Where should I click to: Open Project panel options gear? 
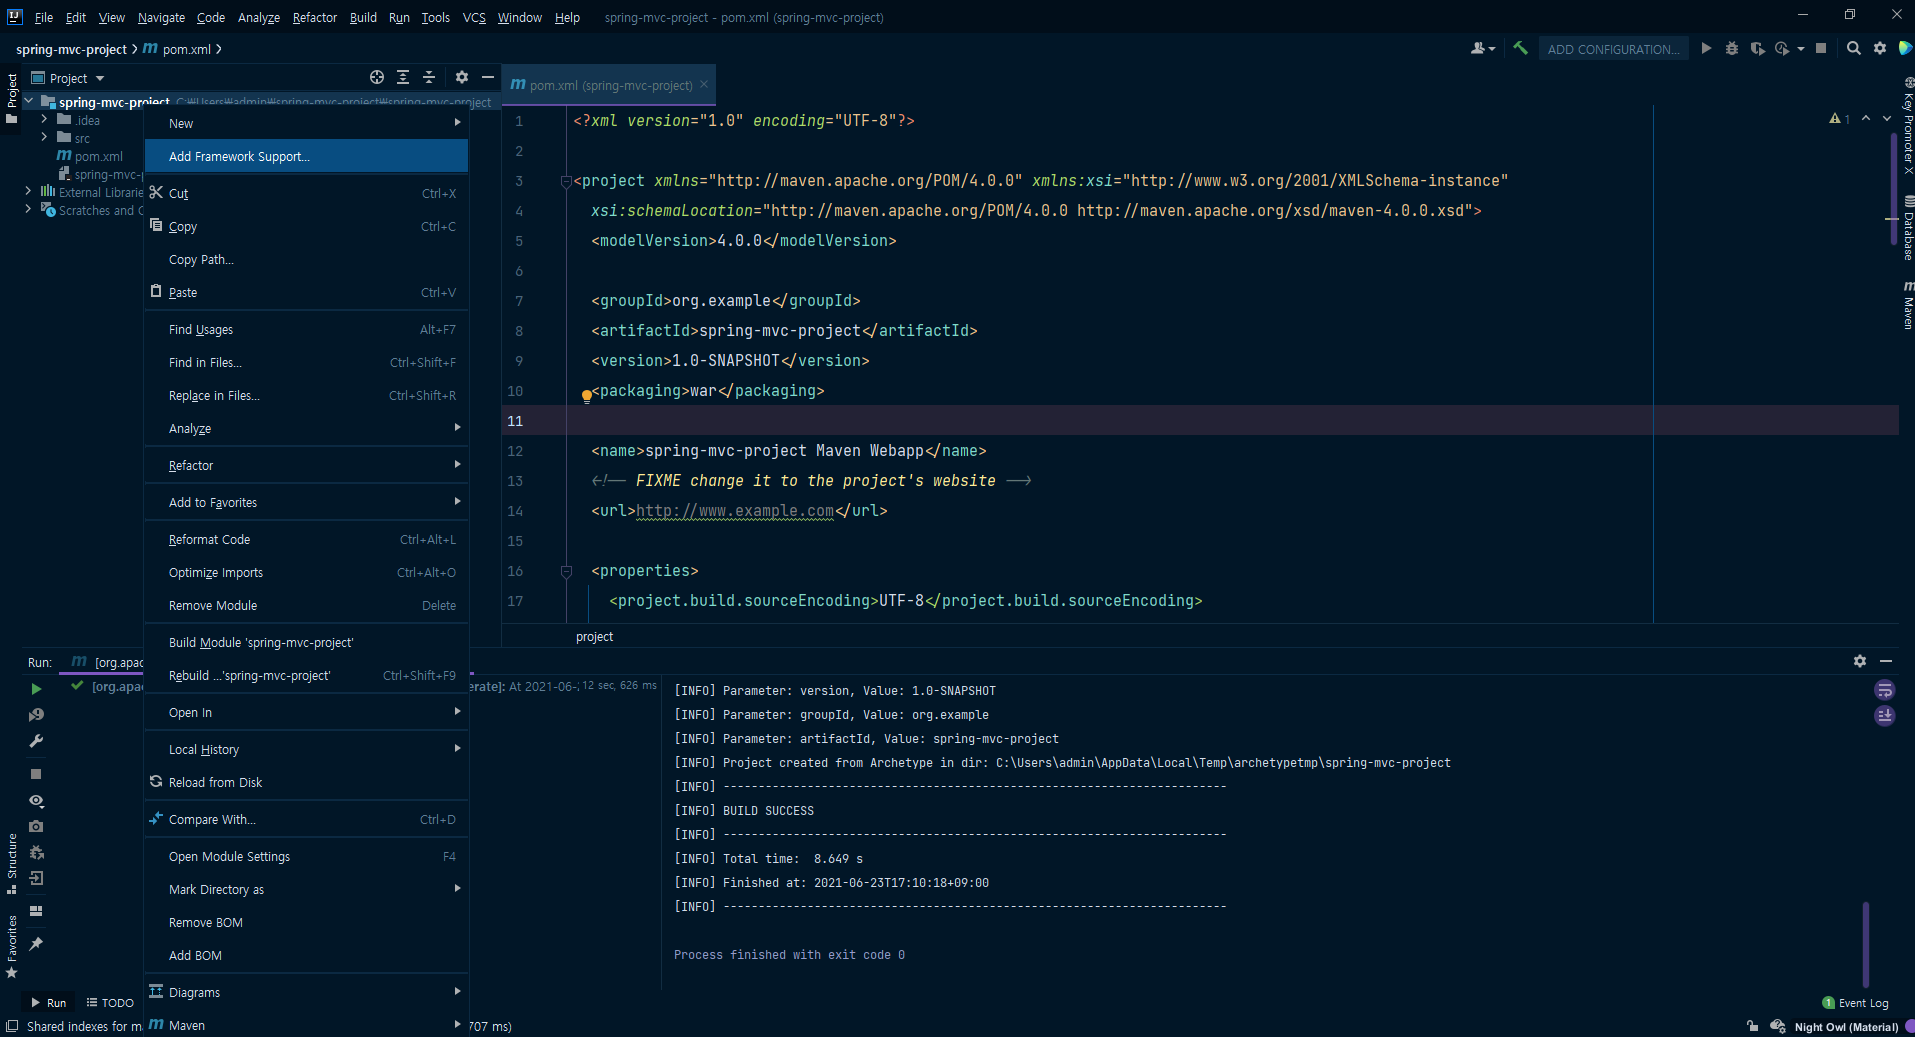[461, 77]
